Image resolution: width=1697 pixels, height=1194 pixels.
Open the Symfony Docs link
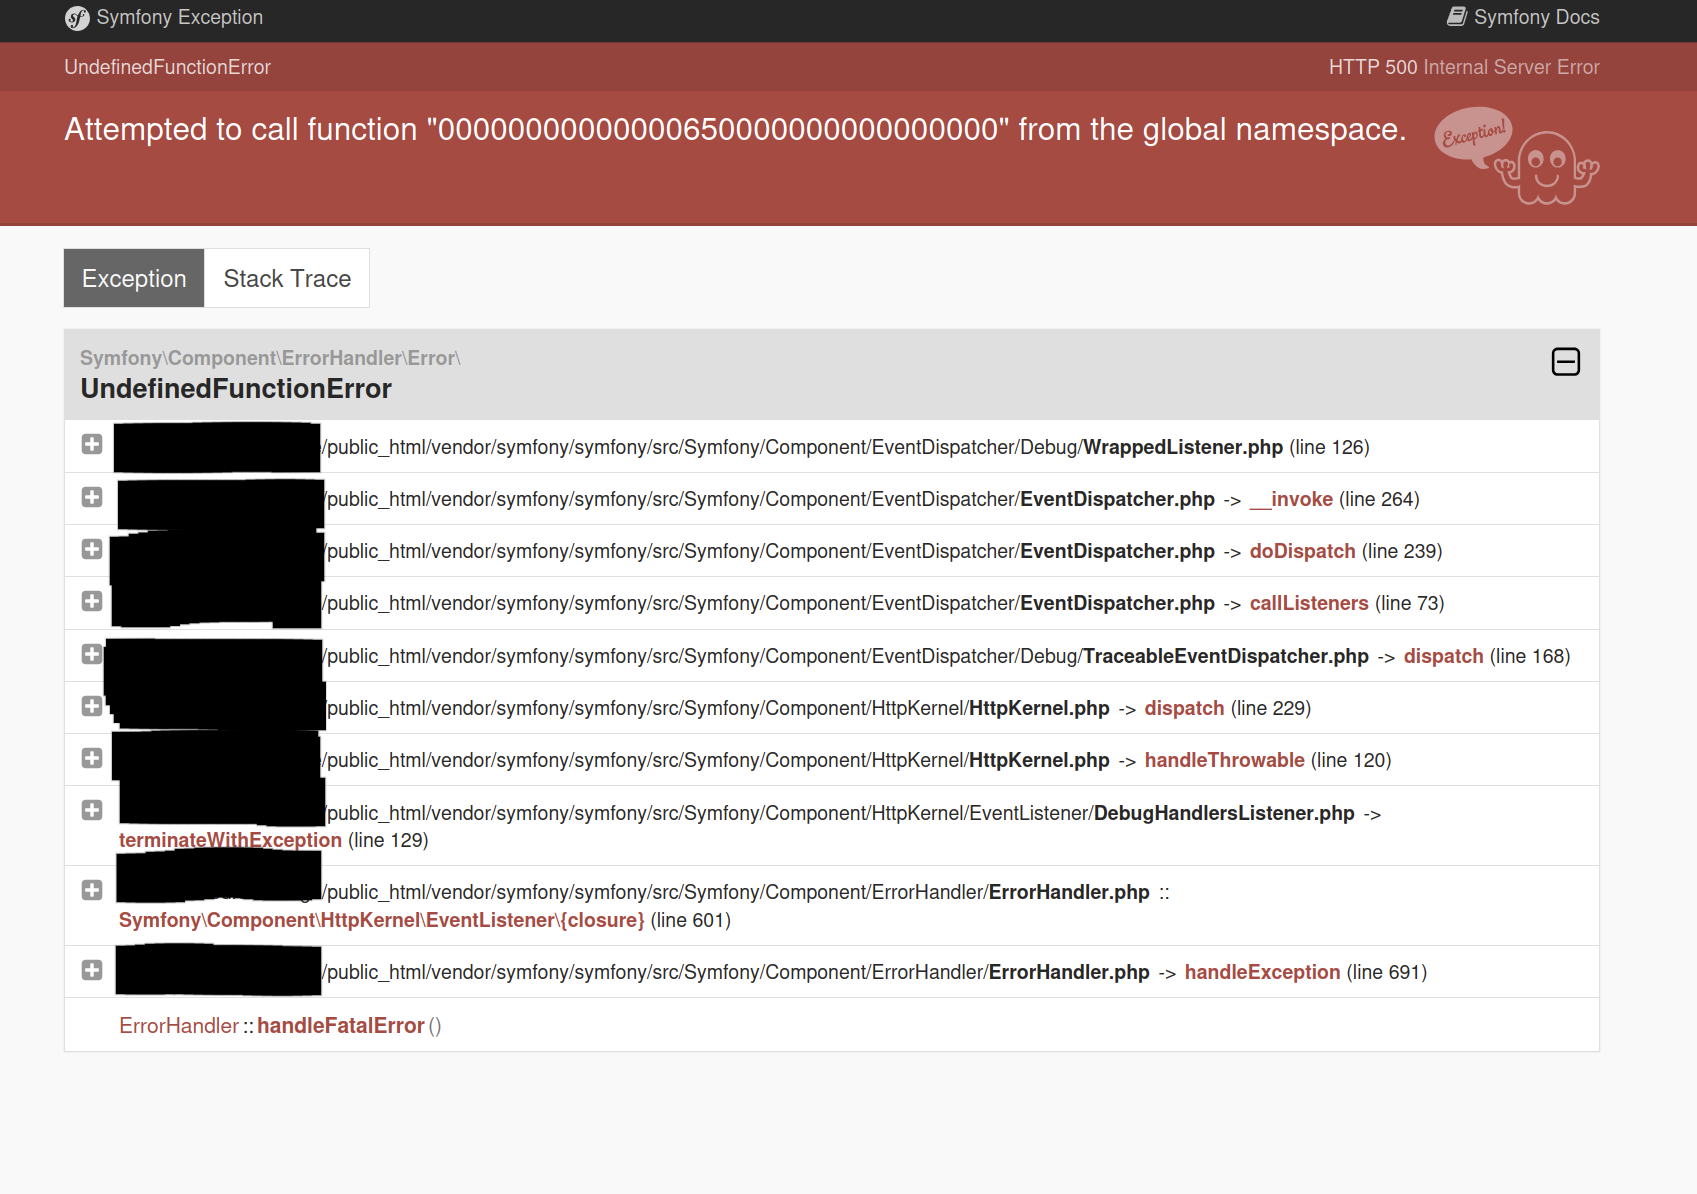click(1523, 17)
